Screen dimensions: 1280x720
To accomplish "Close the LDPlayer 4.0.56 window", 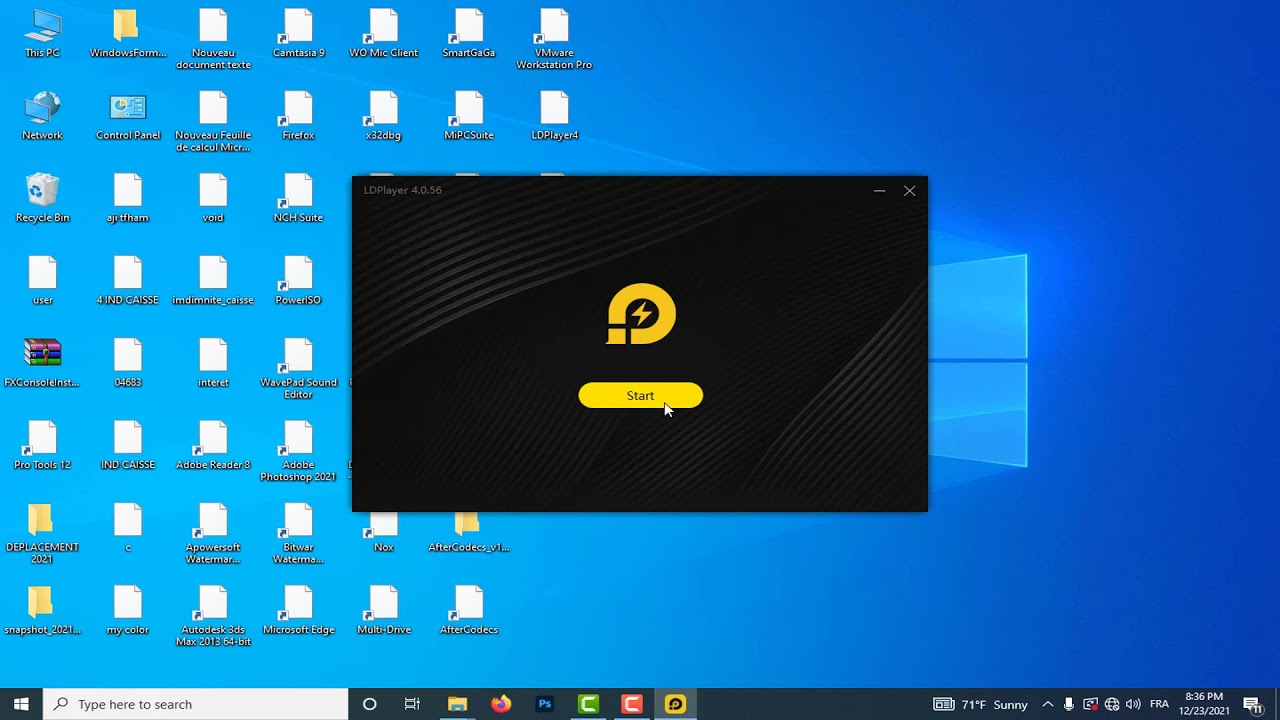I will coord(909,190).
